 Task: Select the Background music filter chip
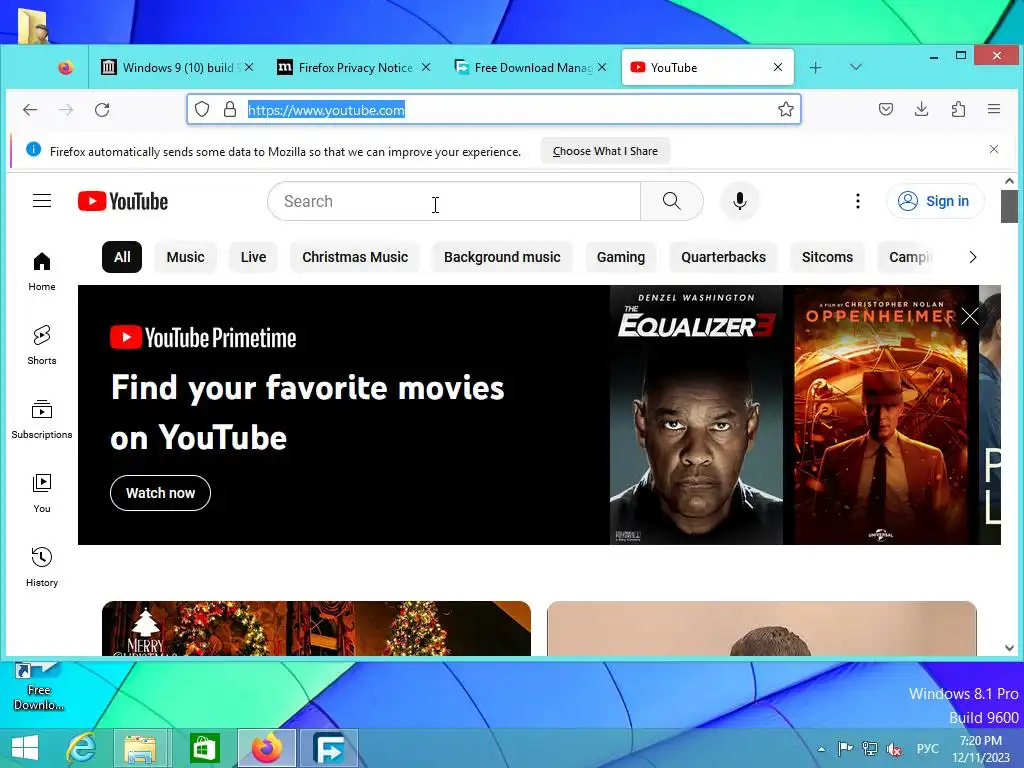point(502,257)
